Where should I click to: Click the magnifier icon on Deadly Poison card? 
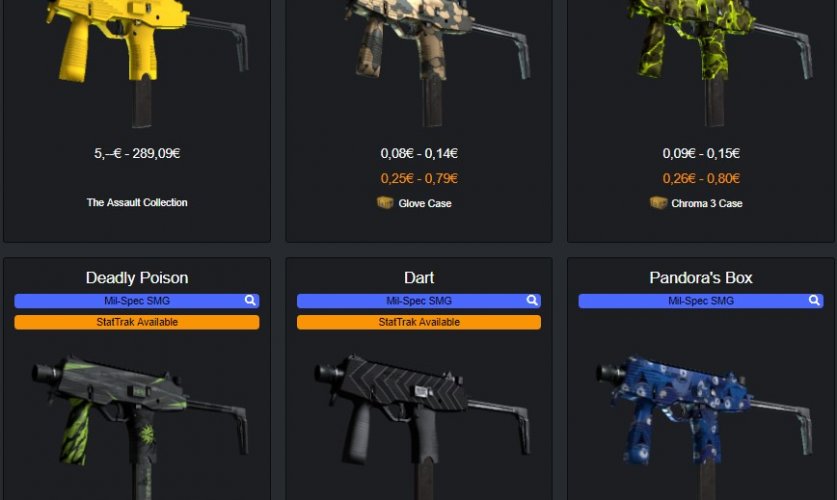pos(250,300)
